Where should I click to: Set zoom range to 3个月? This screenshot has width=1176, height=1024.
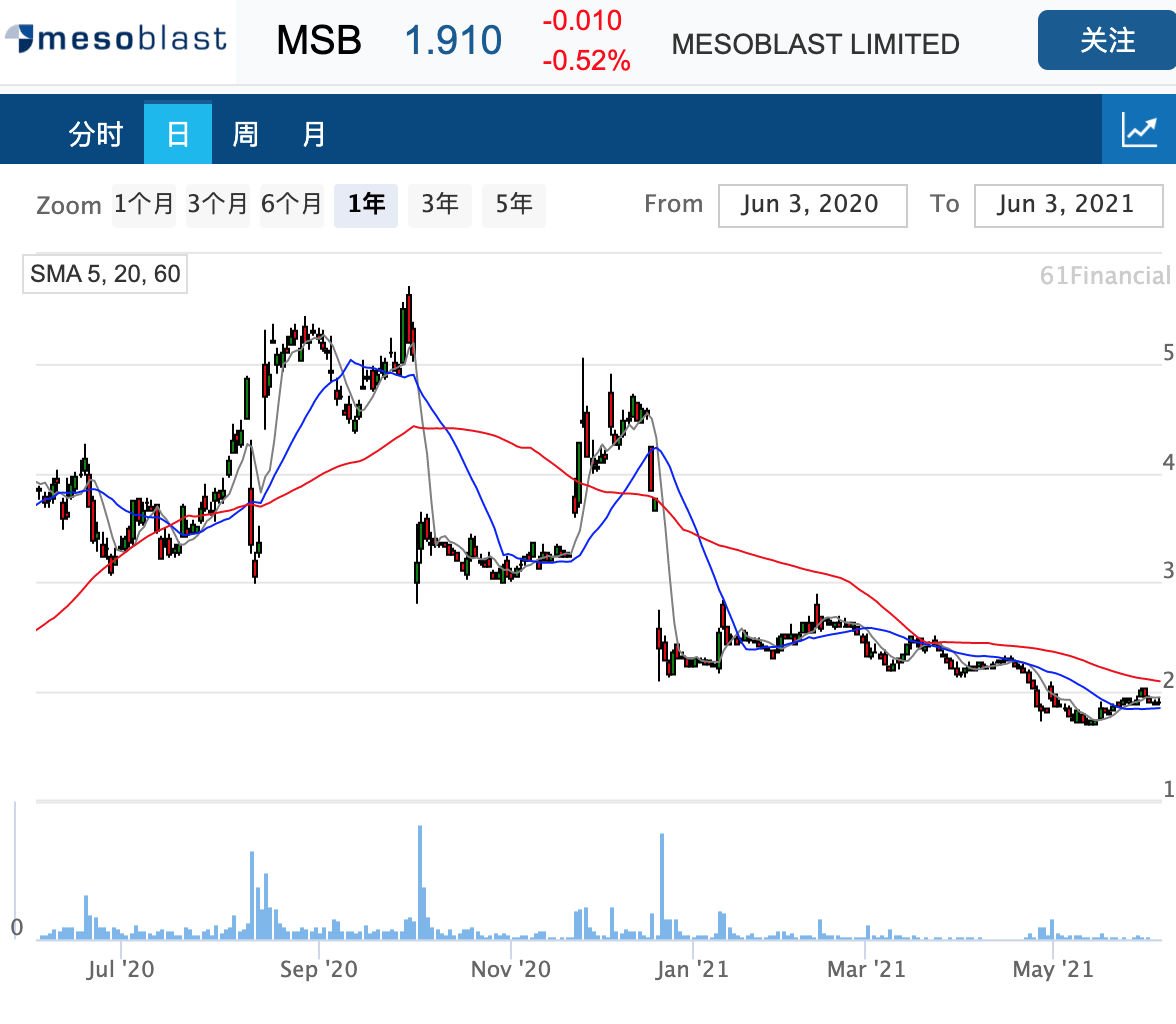pos(218,204)
